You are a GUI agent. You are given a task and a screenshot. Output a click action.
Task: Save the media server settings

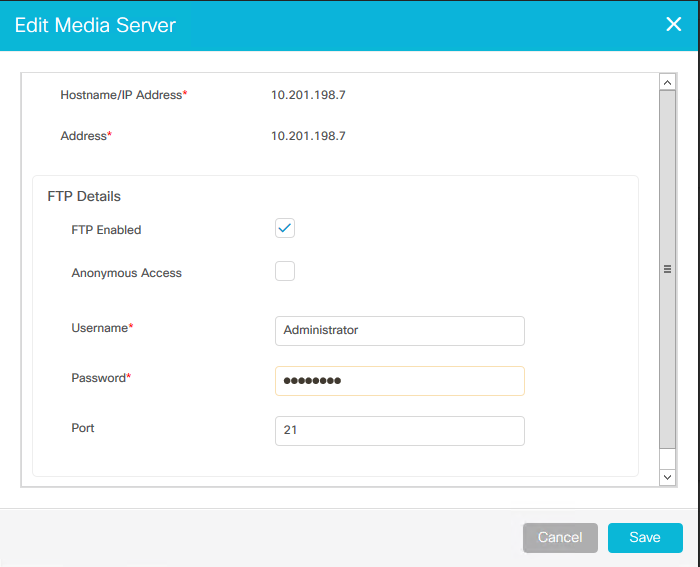(645, 538)
